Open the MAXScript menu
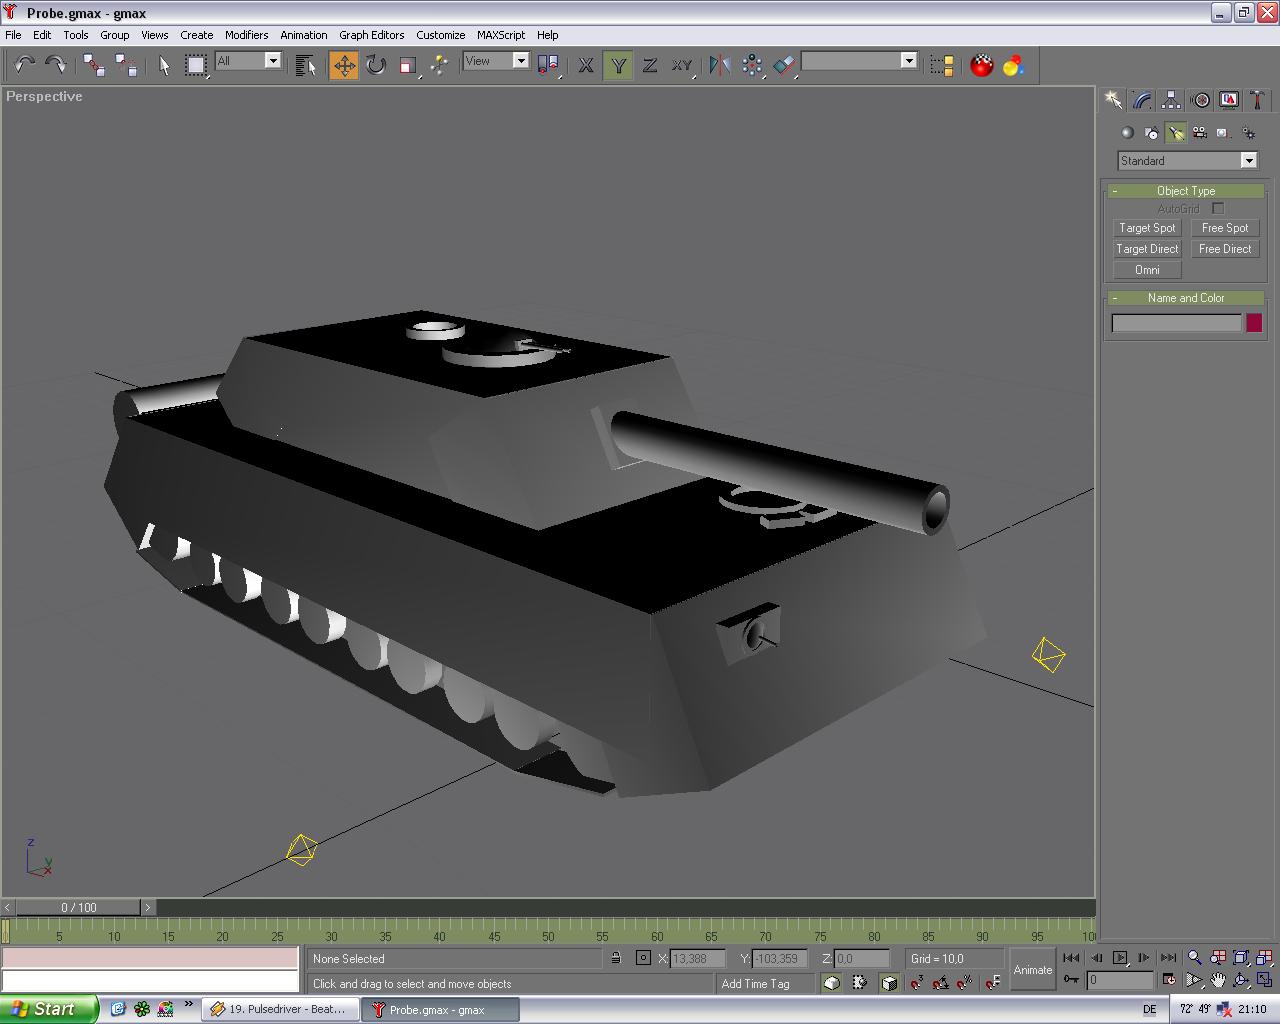The width and height of the screenshot is (1280, 1024). pos(500,35)
